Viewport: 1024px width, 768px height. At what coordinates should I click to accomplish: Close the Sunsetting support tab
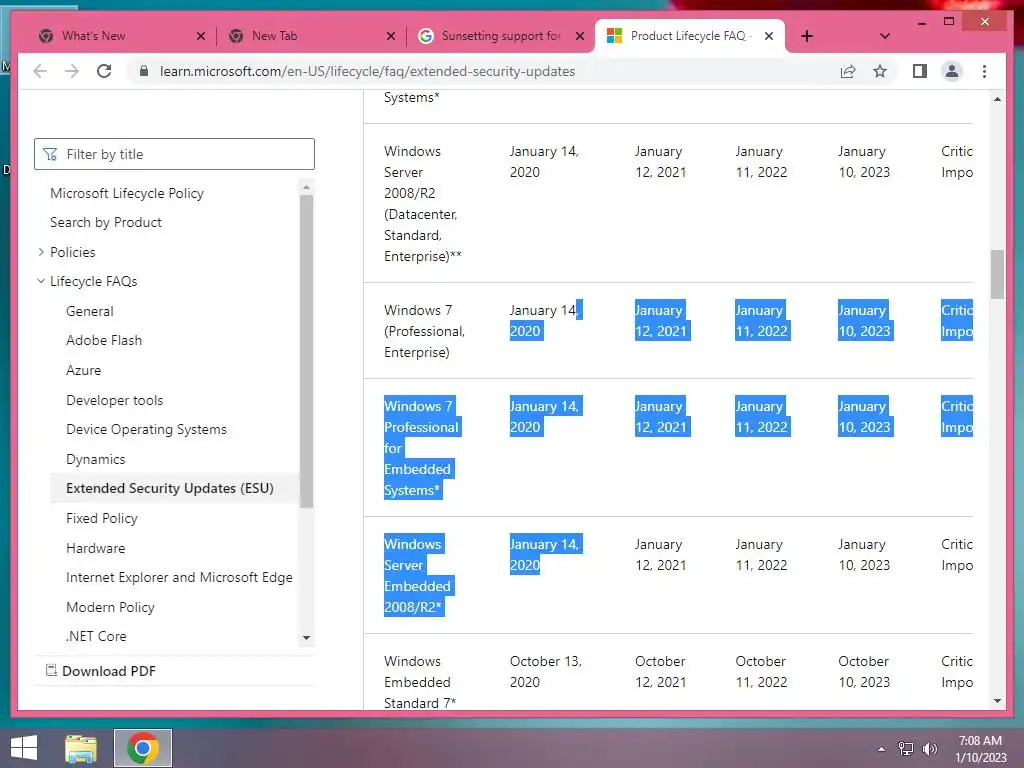click(x=580, y=36)
